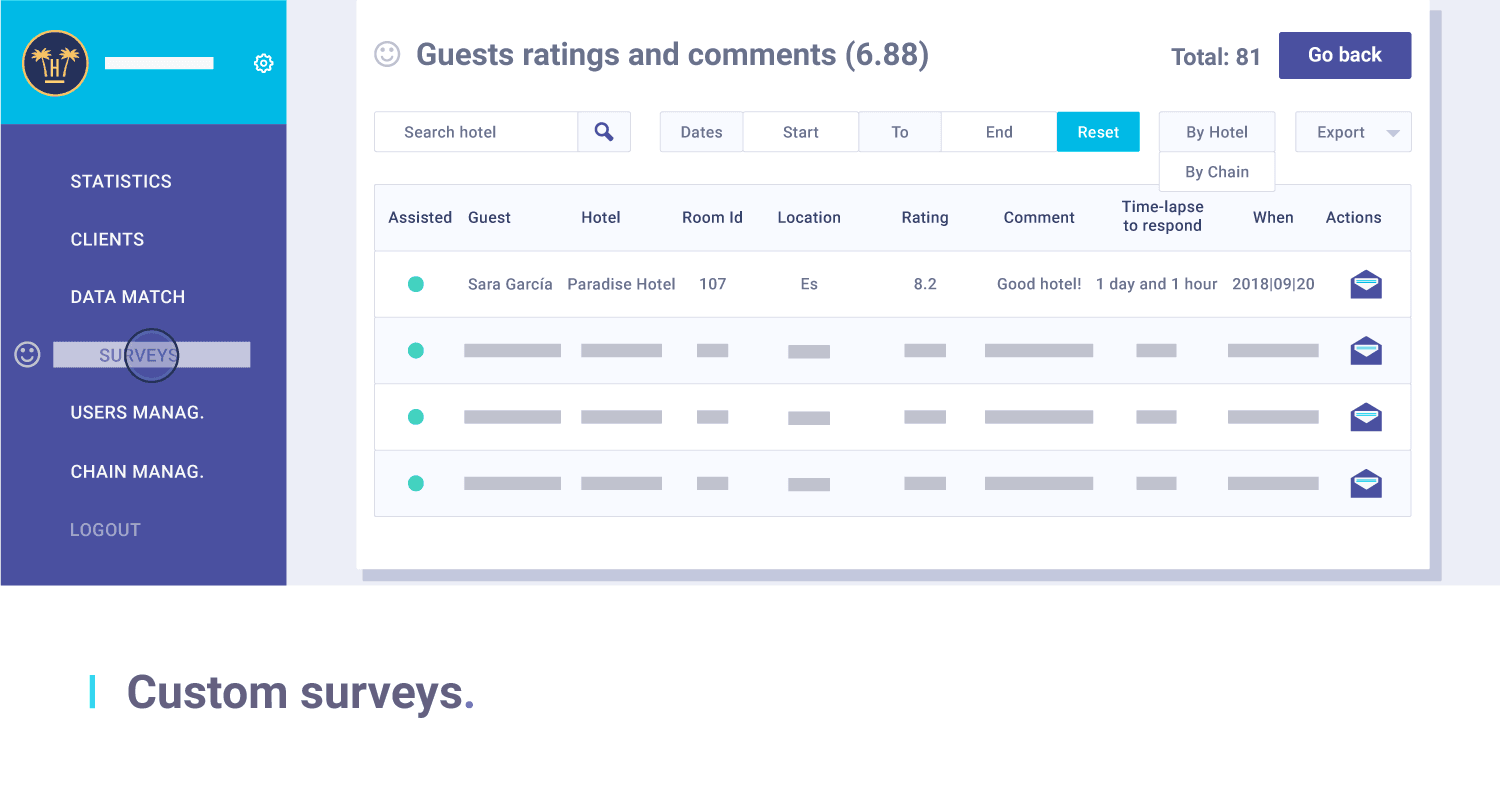Toggle the assisted indicator on the third row
Screen dimensions: 1500x800
[416, 417]
